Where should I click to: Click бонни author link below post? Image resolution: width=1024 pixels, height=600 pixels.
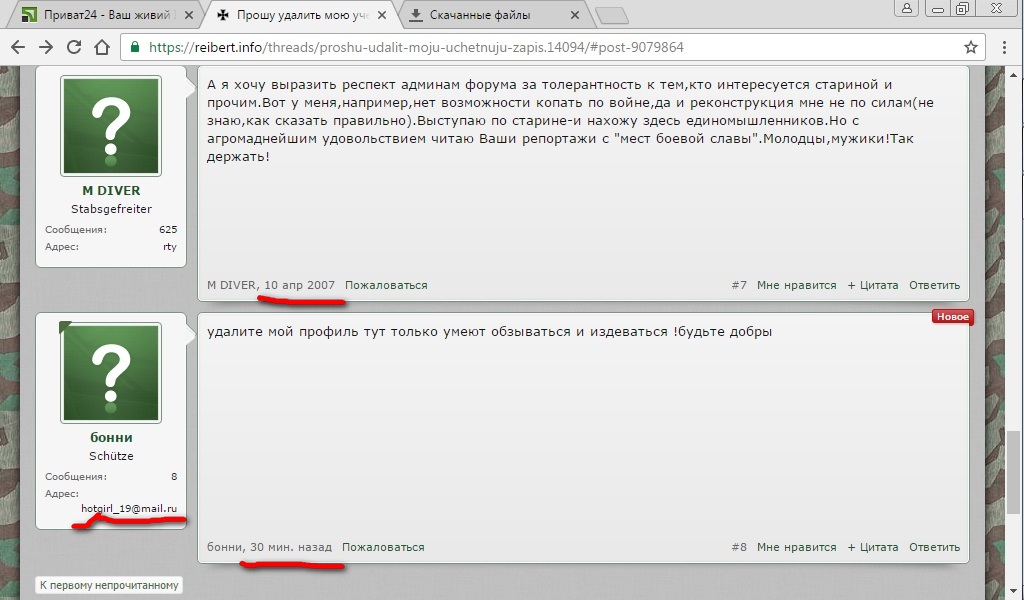[x=225, y=547]
